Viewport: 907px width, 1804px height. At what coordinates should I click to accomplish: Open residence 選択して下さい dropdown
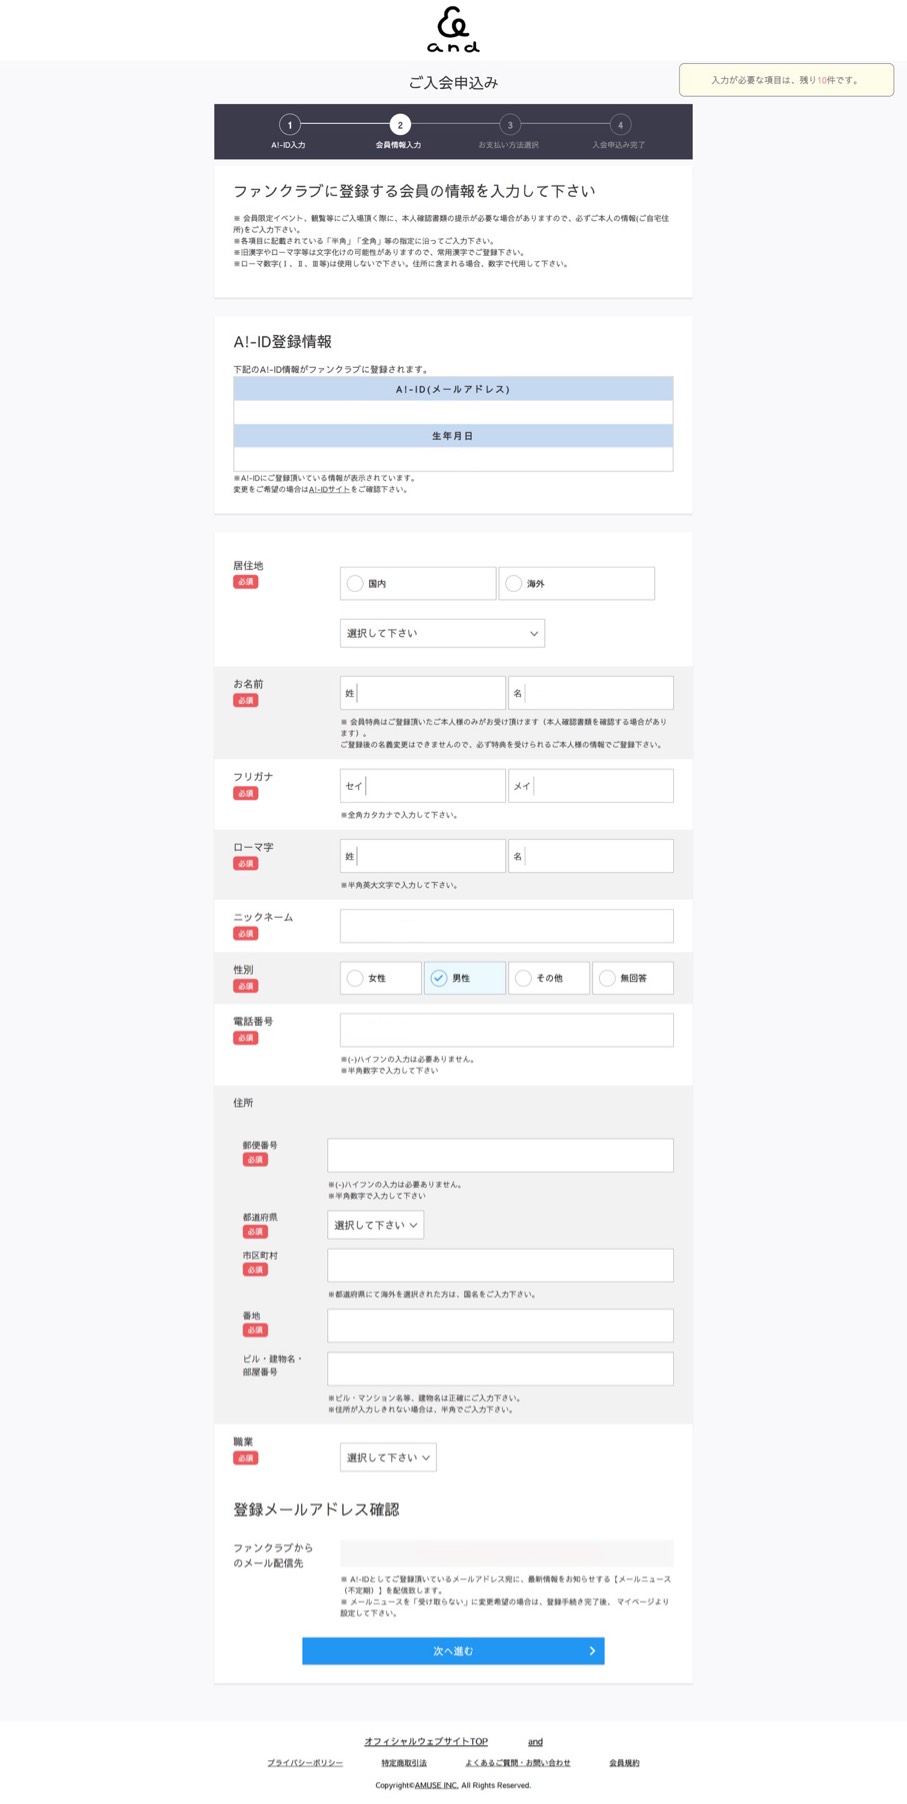point(442,633)
